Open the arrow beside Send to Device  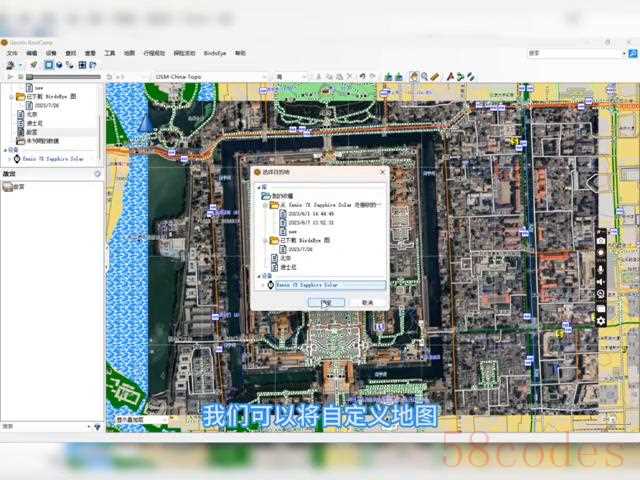point(20,65)
